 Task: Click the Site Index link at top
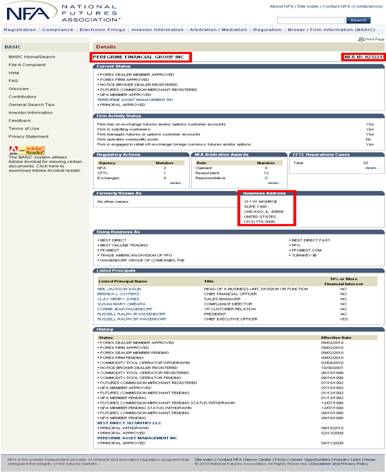tap(308, 6)
